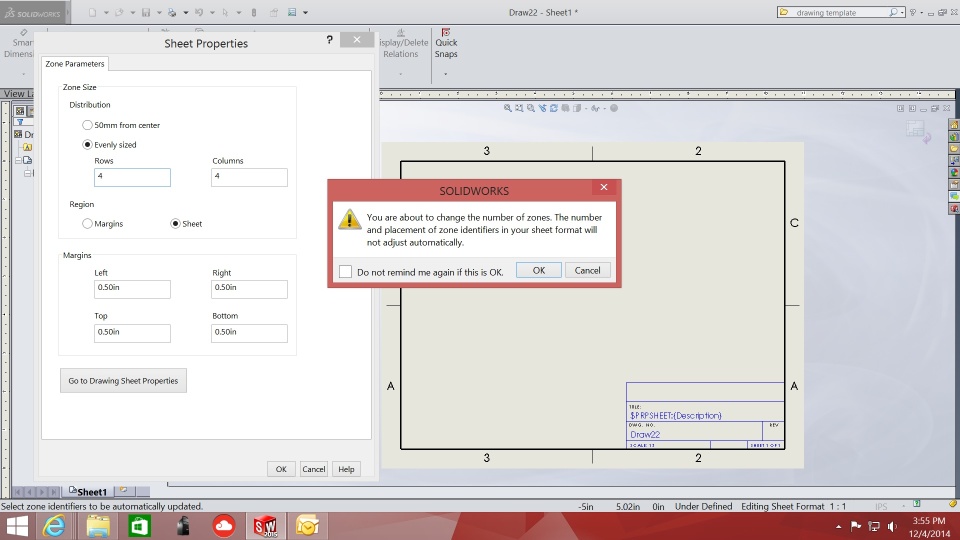Open the SolidWorks Forum pane icon

click(954, 197)
